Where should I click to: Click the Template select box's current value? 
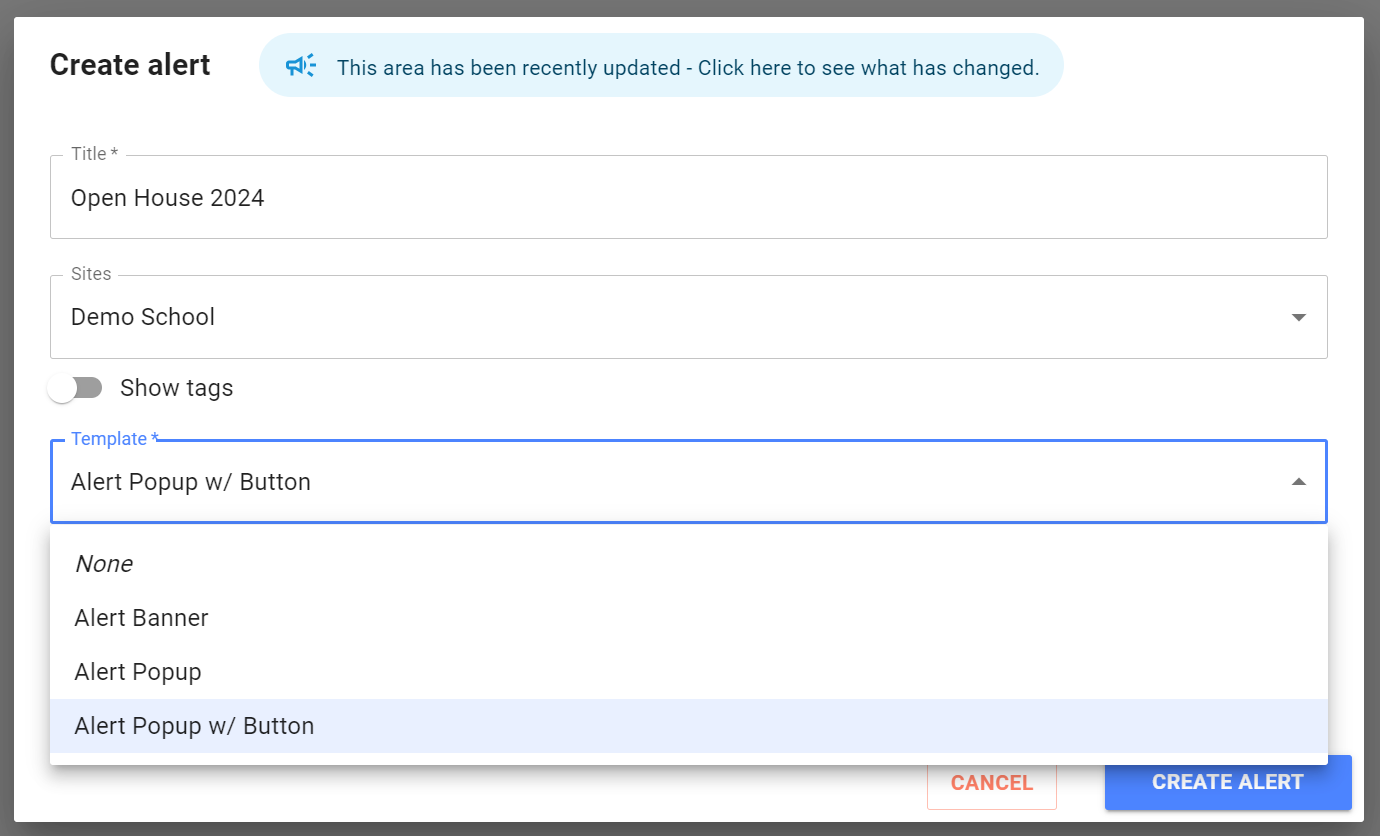click(191, 482)
